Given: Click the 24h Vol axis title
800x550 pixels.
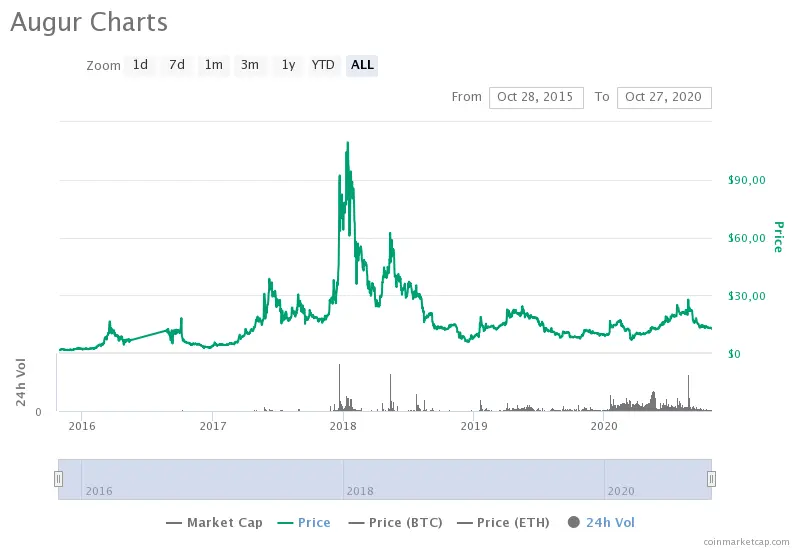Looking at the screenshot, I should (21, 382).
